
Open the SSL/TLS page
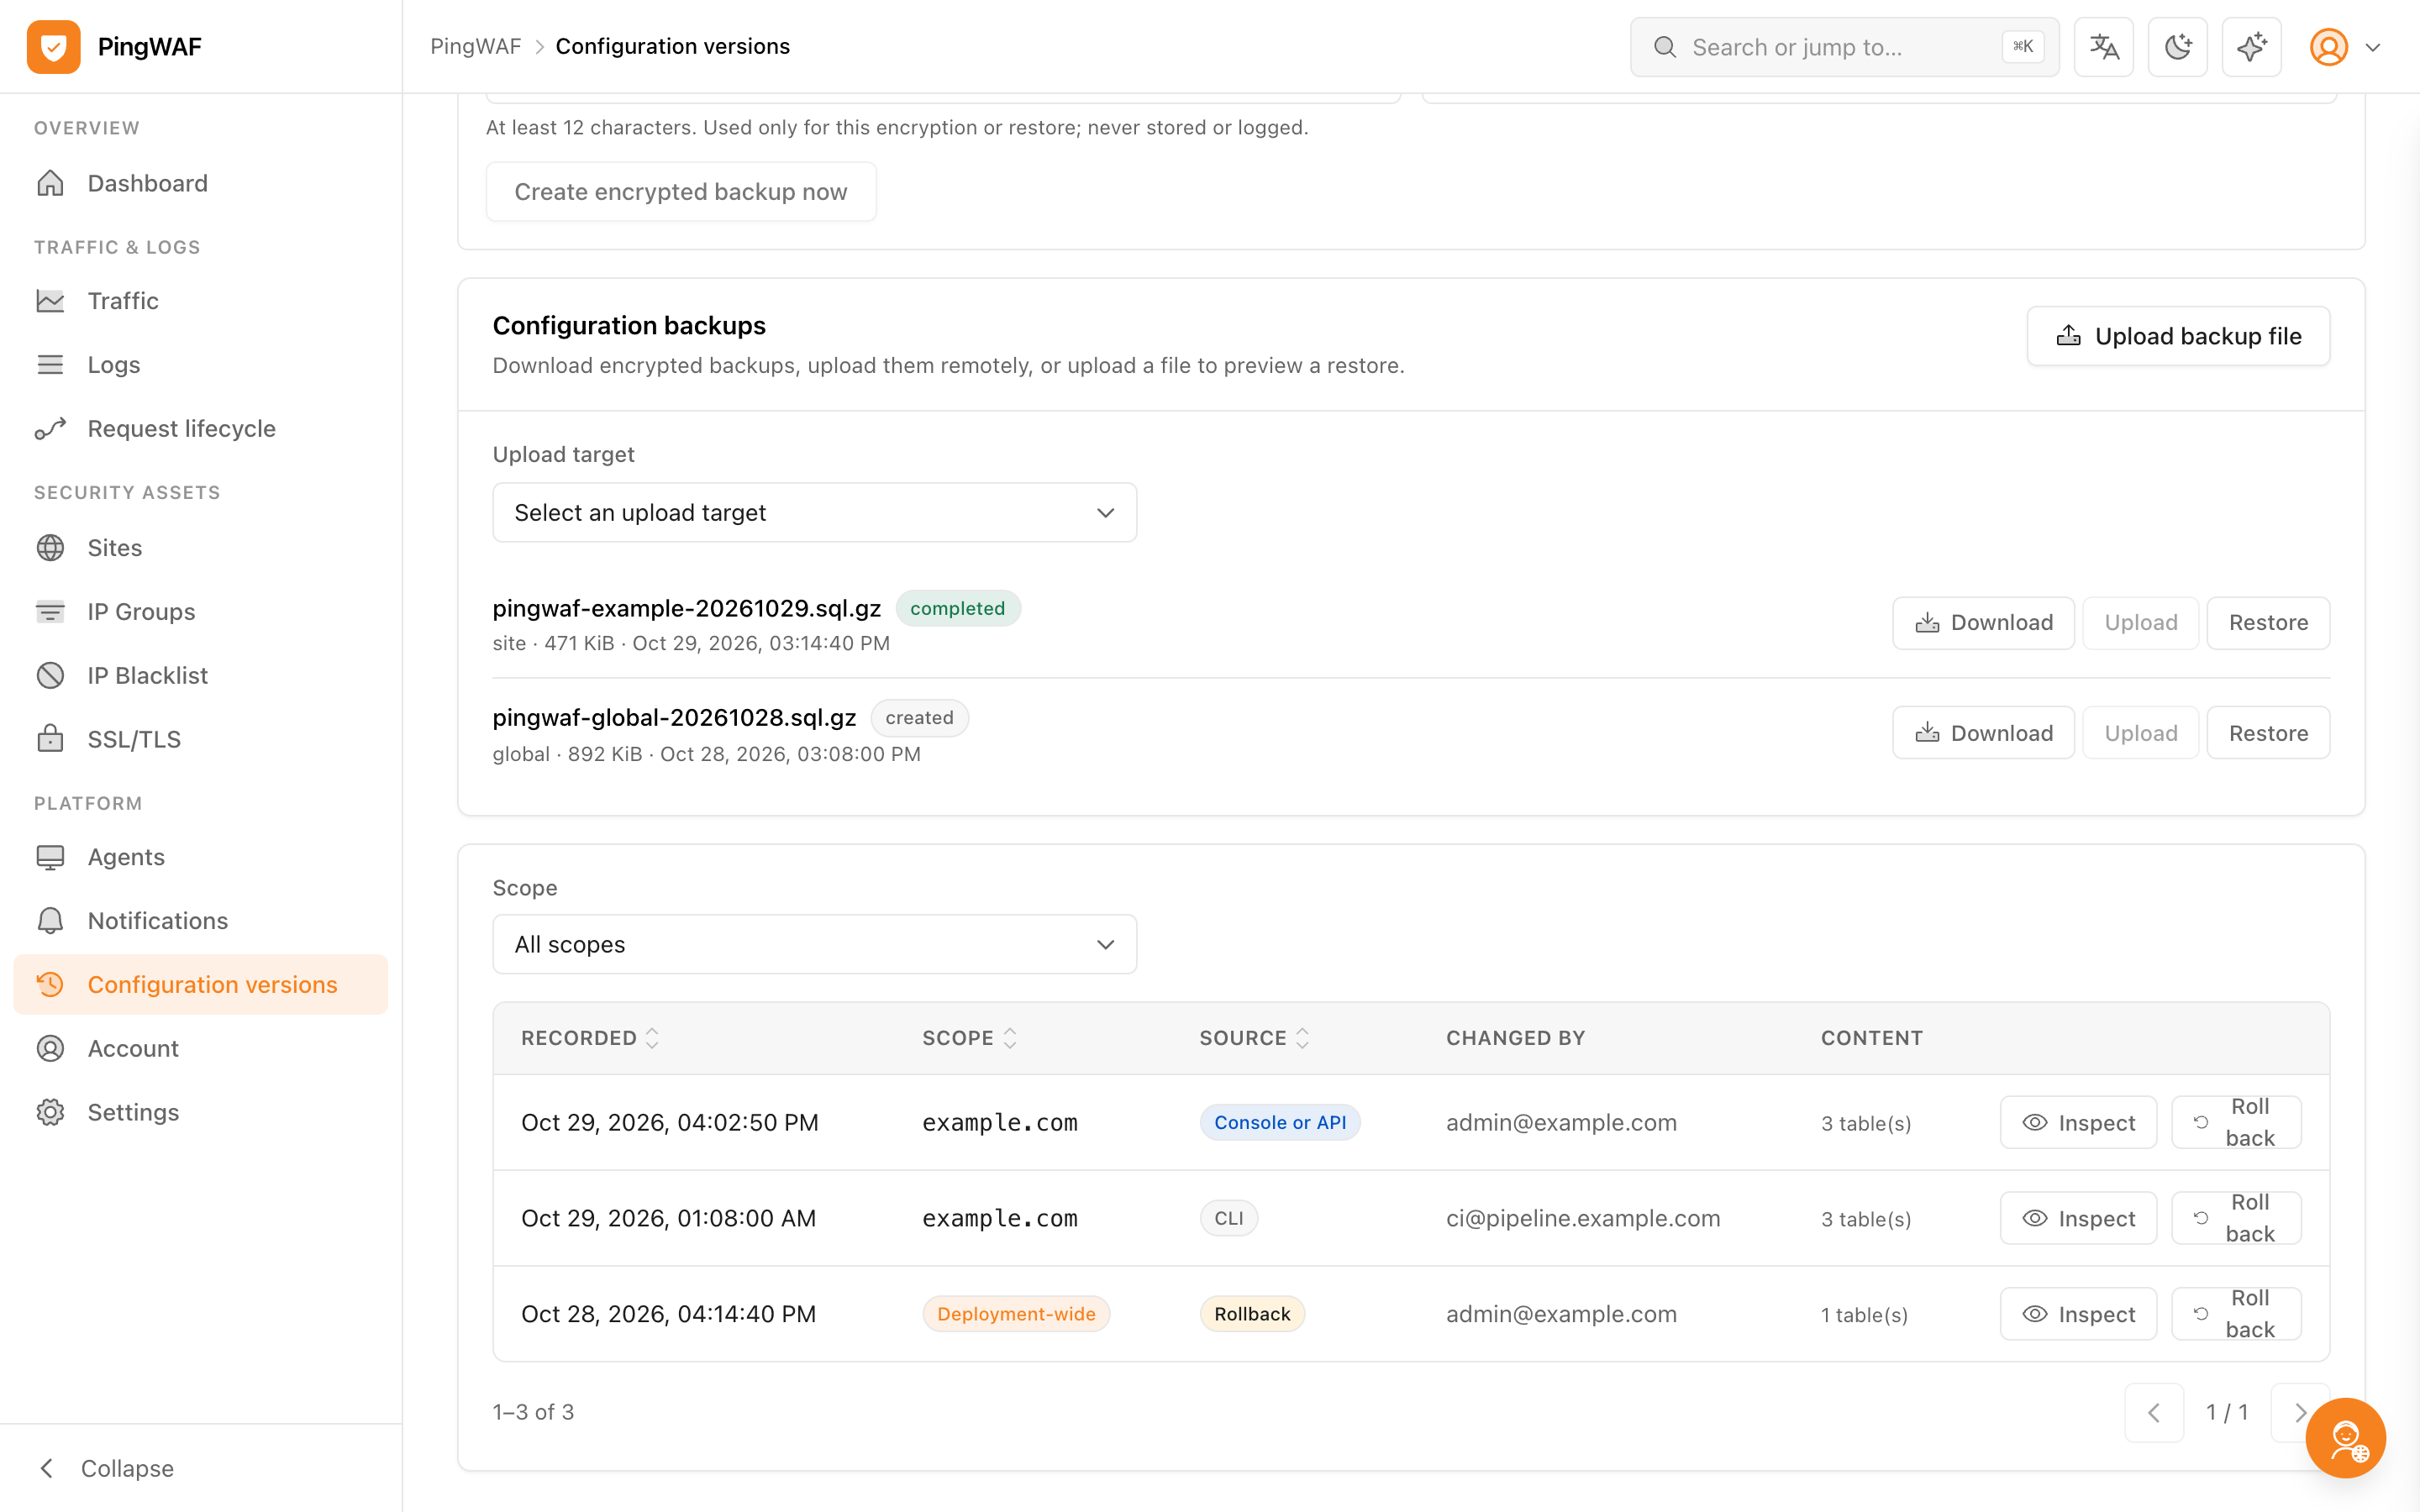pyautogui.click(x=201, y=739)
